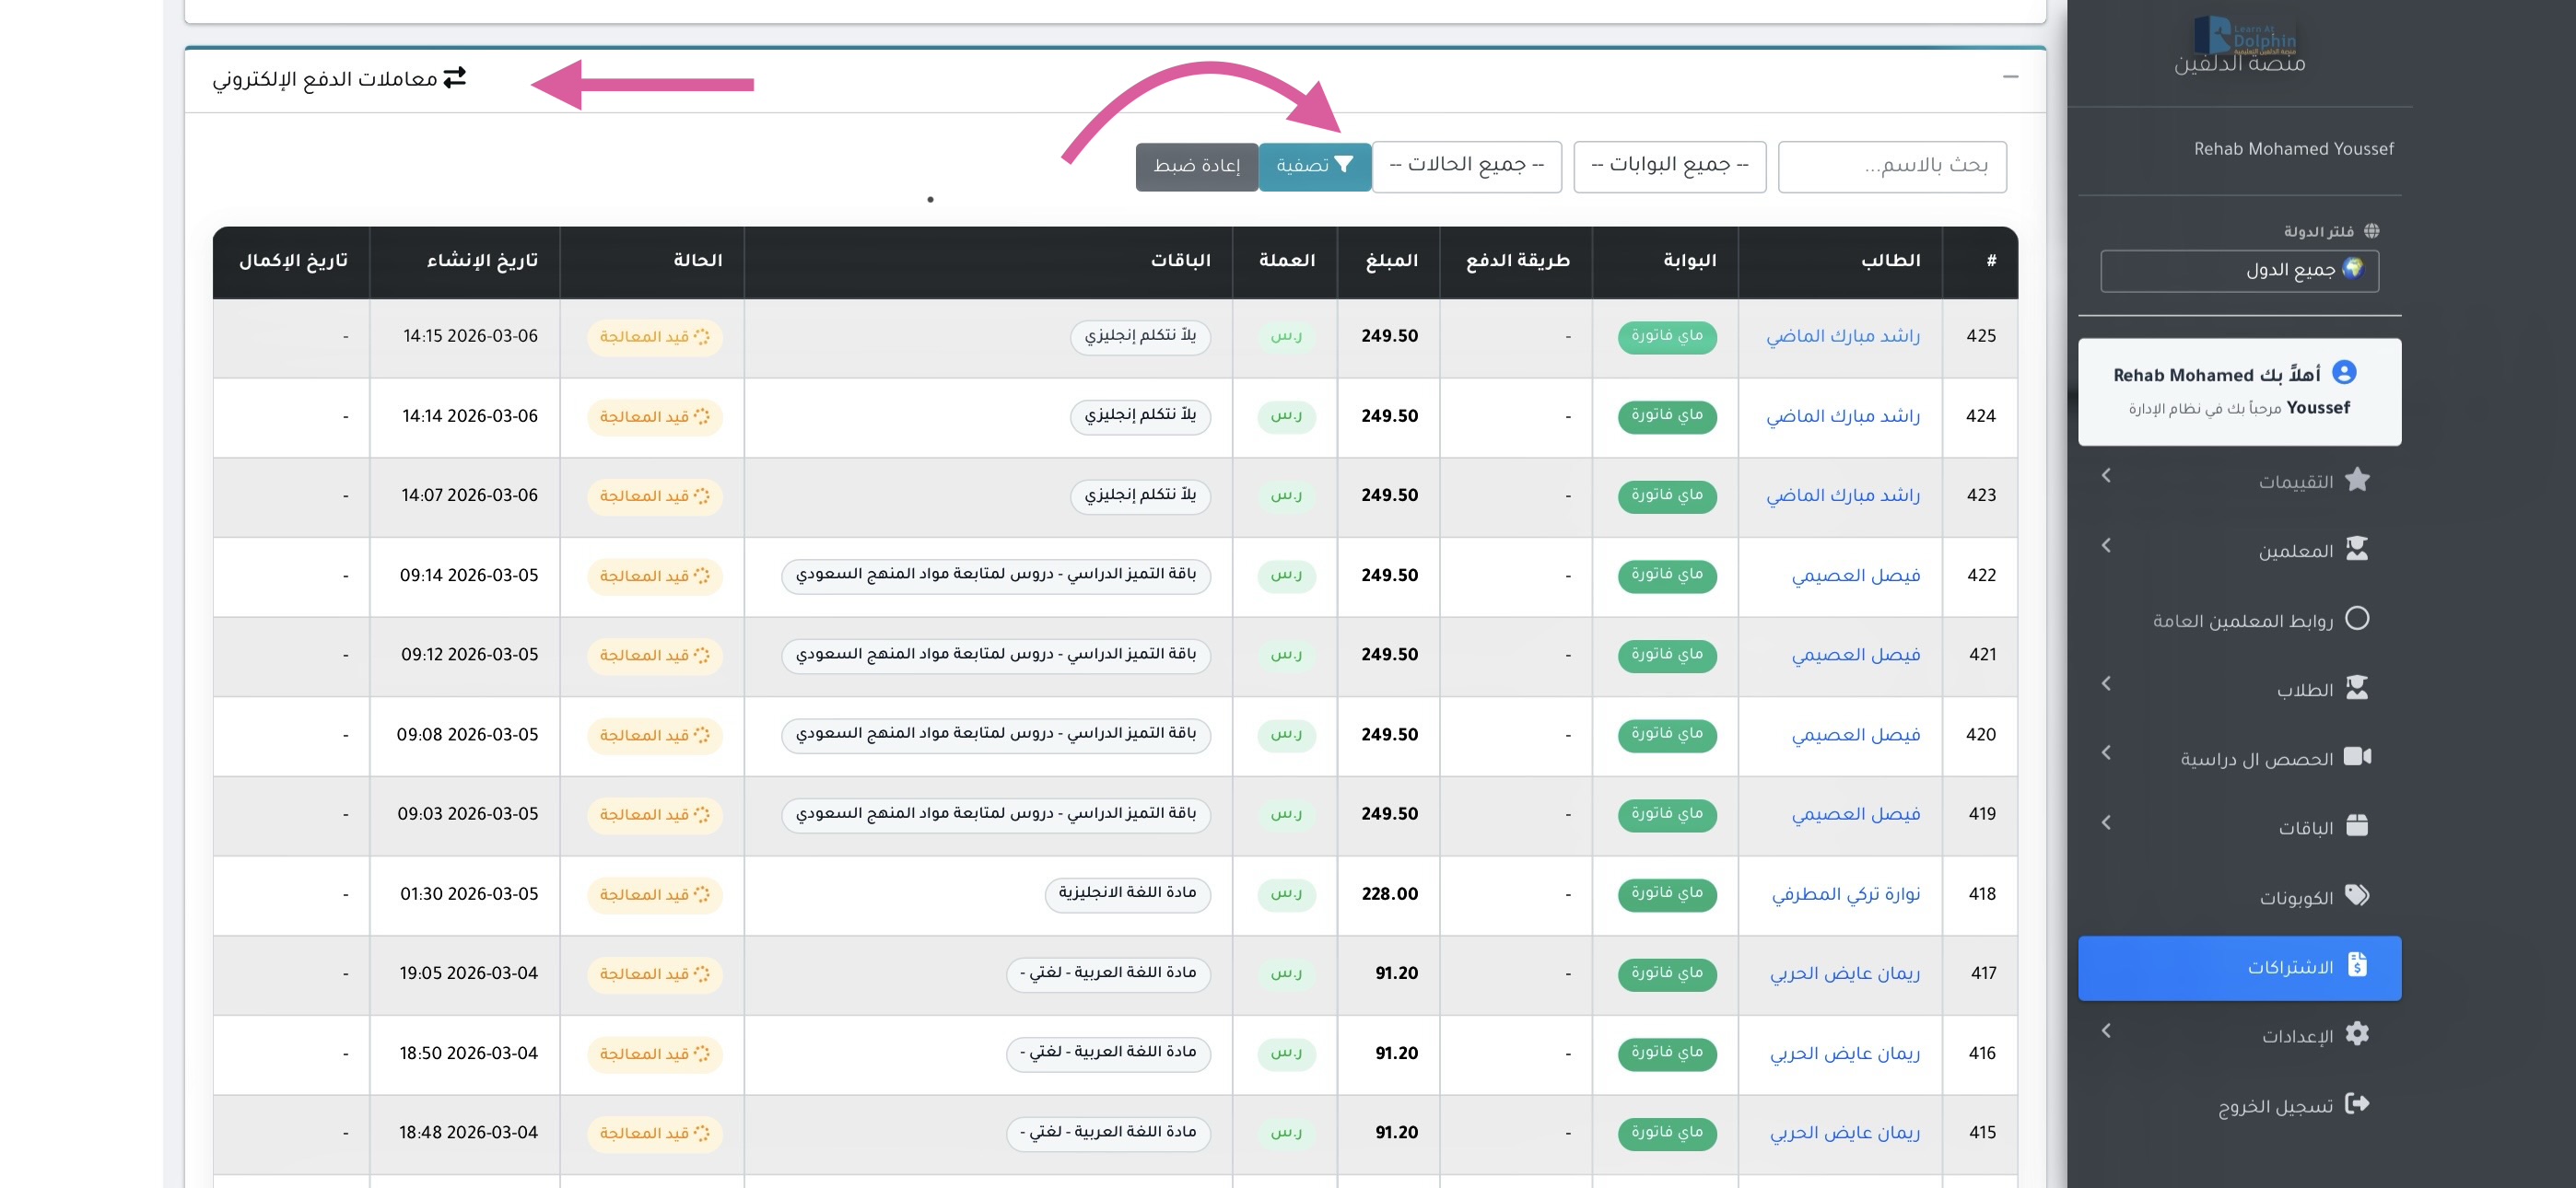Click the box icon beside الباقات
2576x1188 pixels.
point(2356,826)
